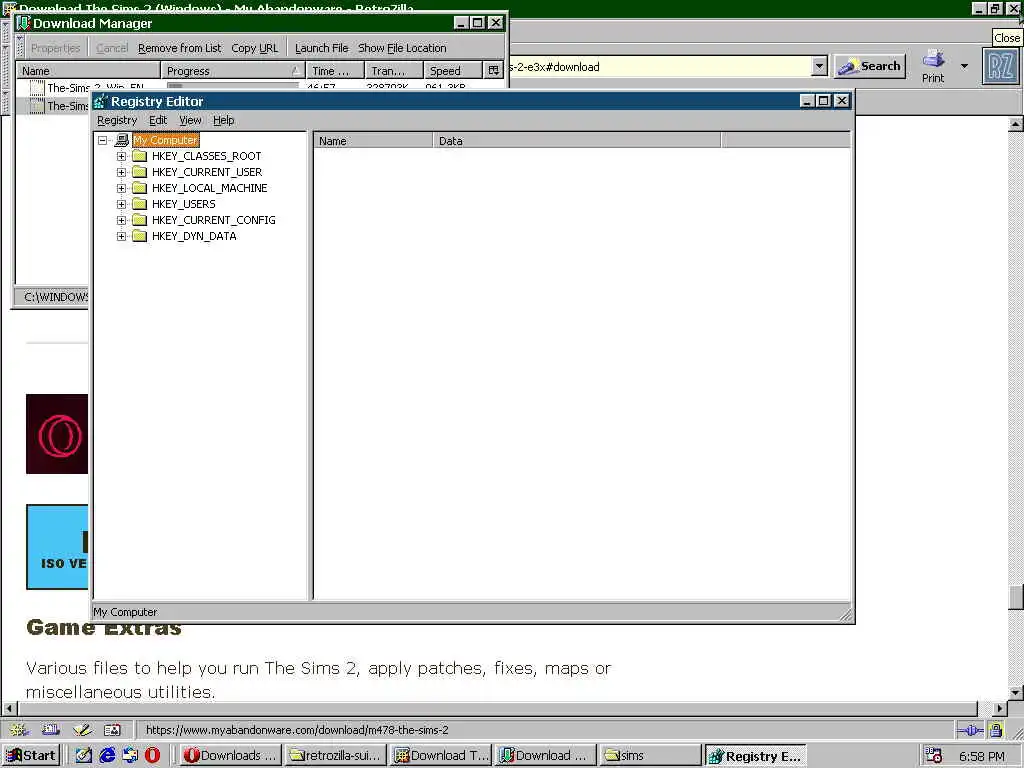Switch to retrozilla-sui... taskbar button
This screenshot has width=1024, height=768.
[336, 756]
